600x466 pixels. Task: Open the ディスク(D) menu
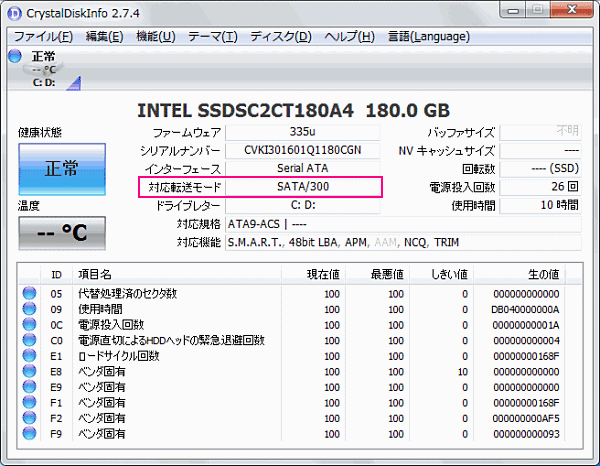(281, 37)
